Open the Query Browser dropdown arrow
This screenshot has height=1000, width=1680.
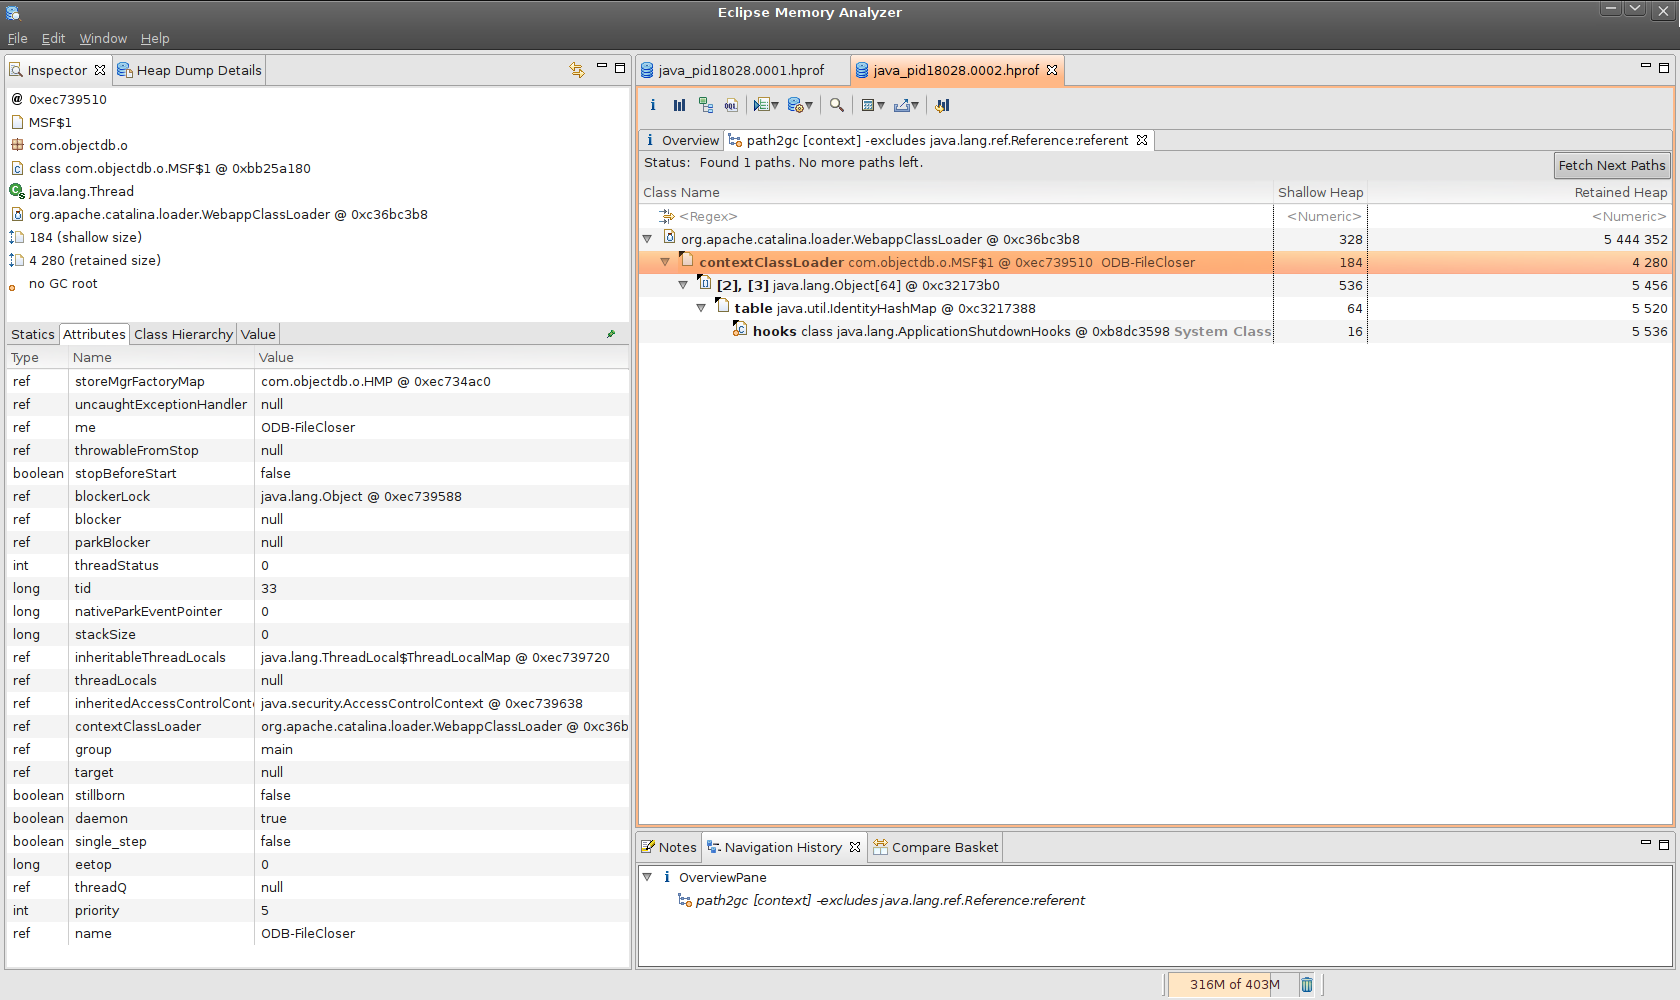[809, 106]
